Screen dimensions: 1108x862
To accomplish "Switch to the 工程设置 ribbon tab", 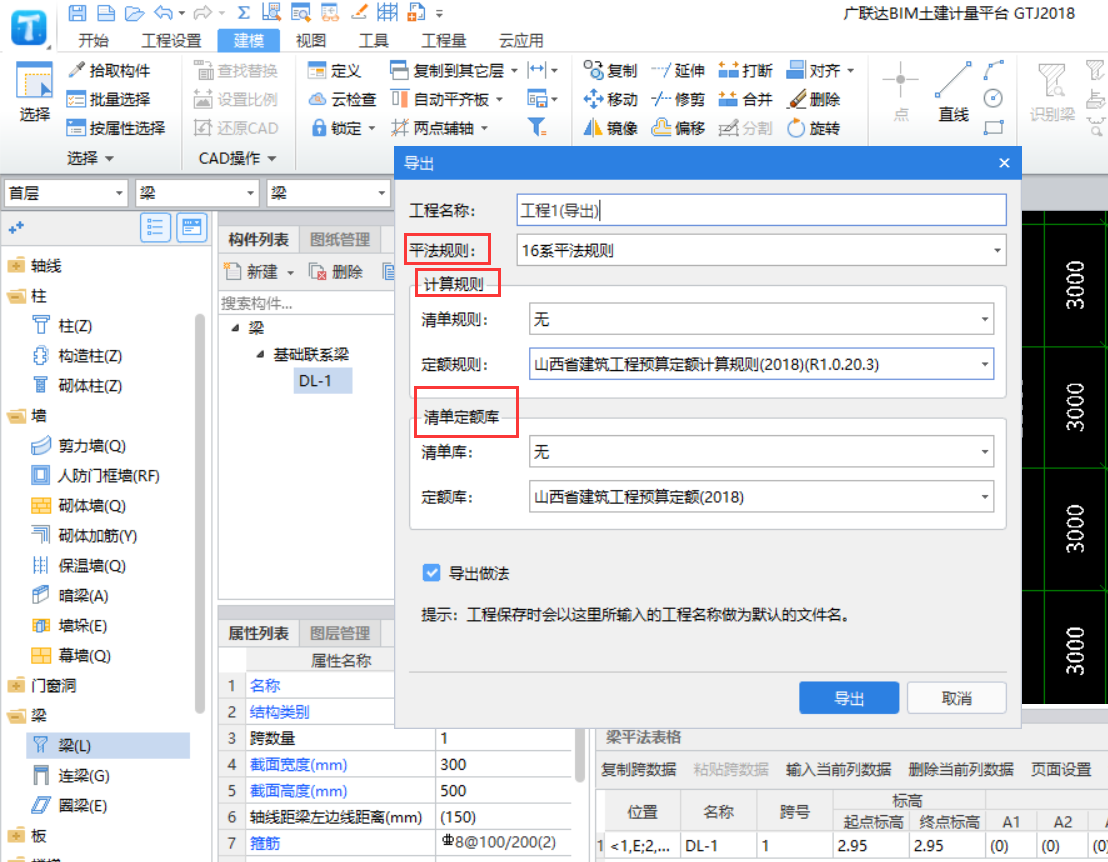I will coord(171,40).
